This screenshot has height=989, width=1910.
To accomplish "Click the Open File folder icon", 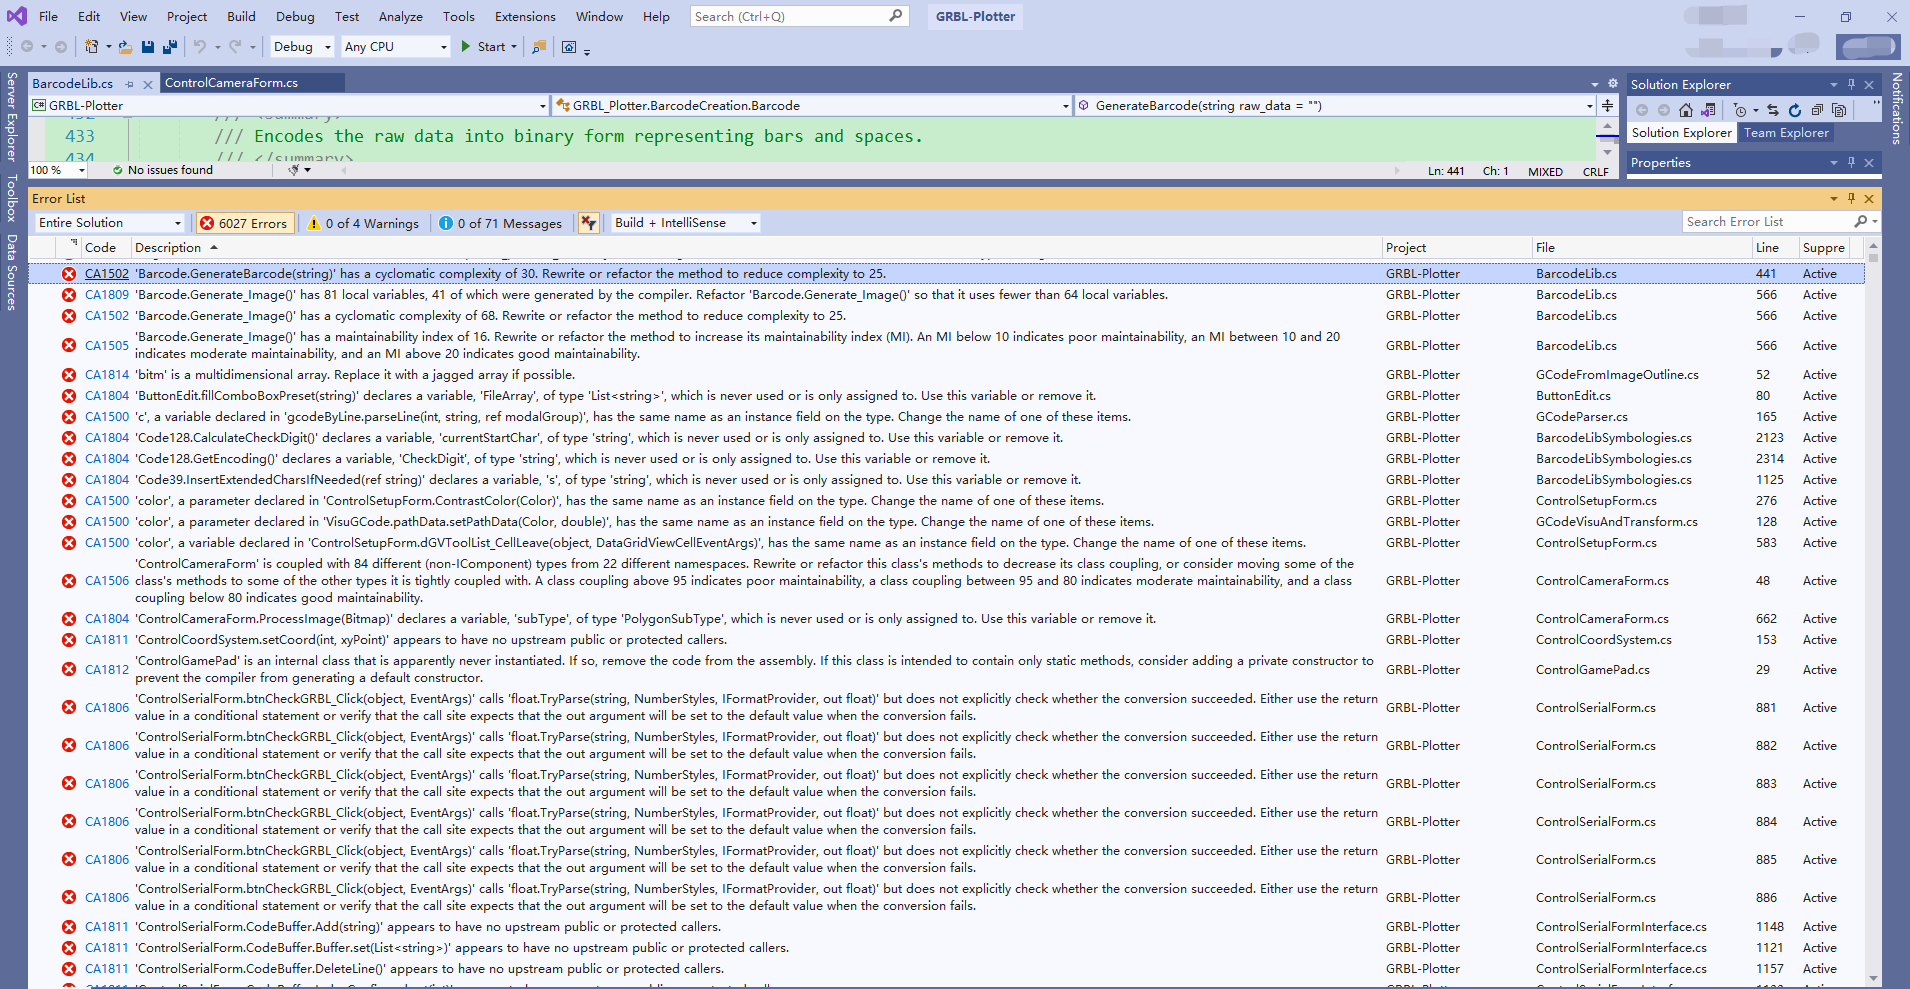I will coord(125,47).
